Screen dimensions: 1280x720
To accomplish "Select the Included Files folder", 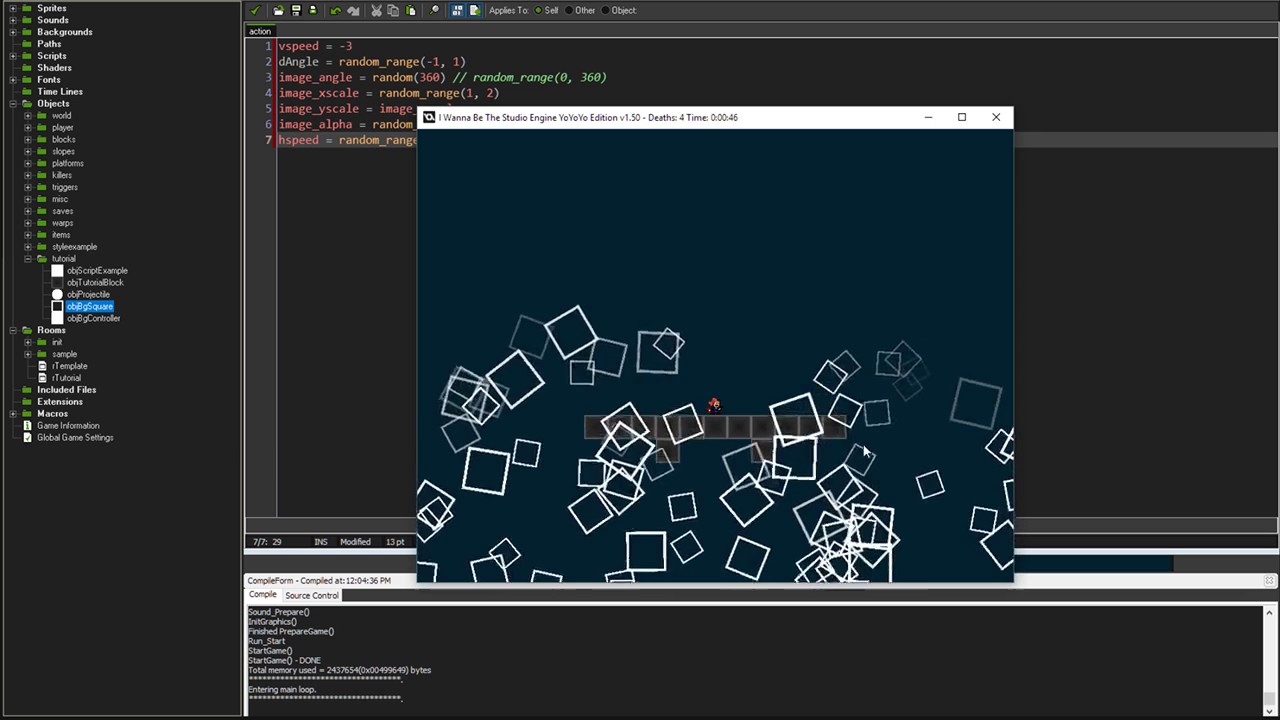I will tap(66, 390).
